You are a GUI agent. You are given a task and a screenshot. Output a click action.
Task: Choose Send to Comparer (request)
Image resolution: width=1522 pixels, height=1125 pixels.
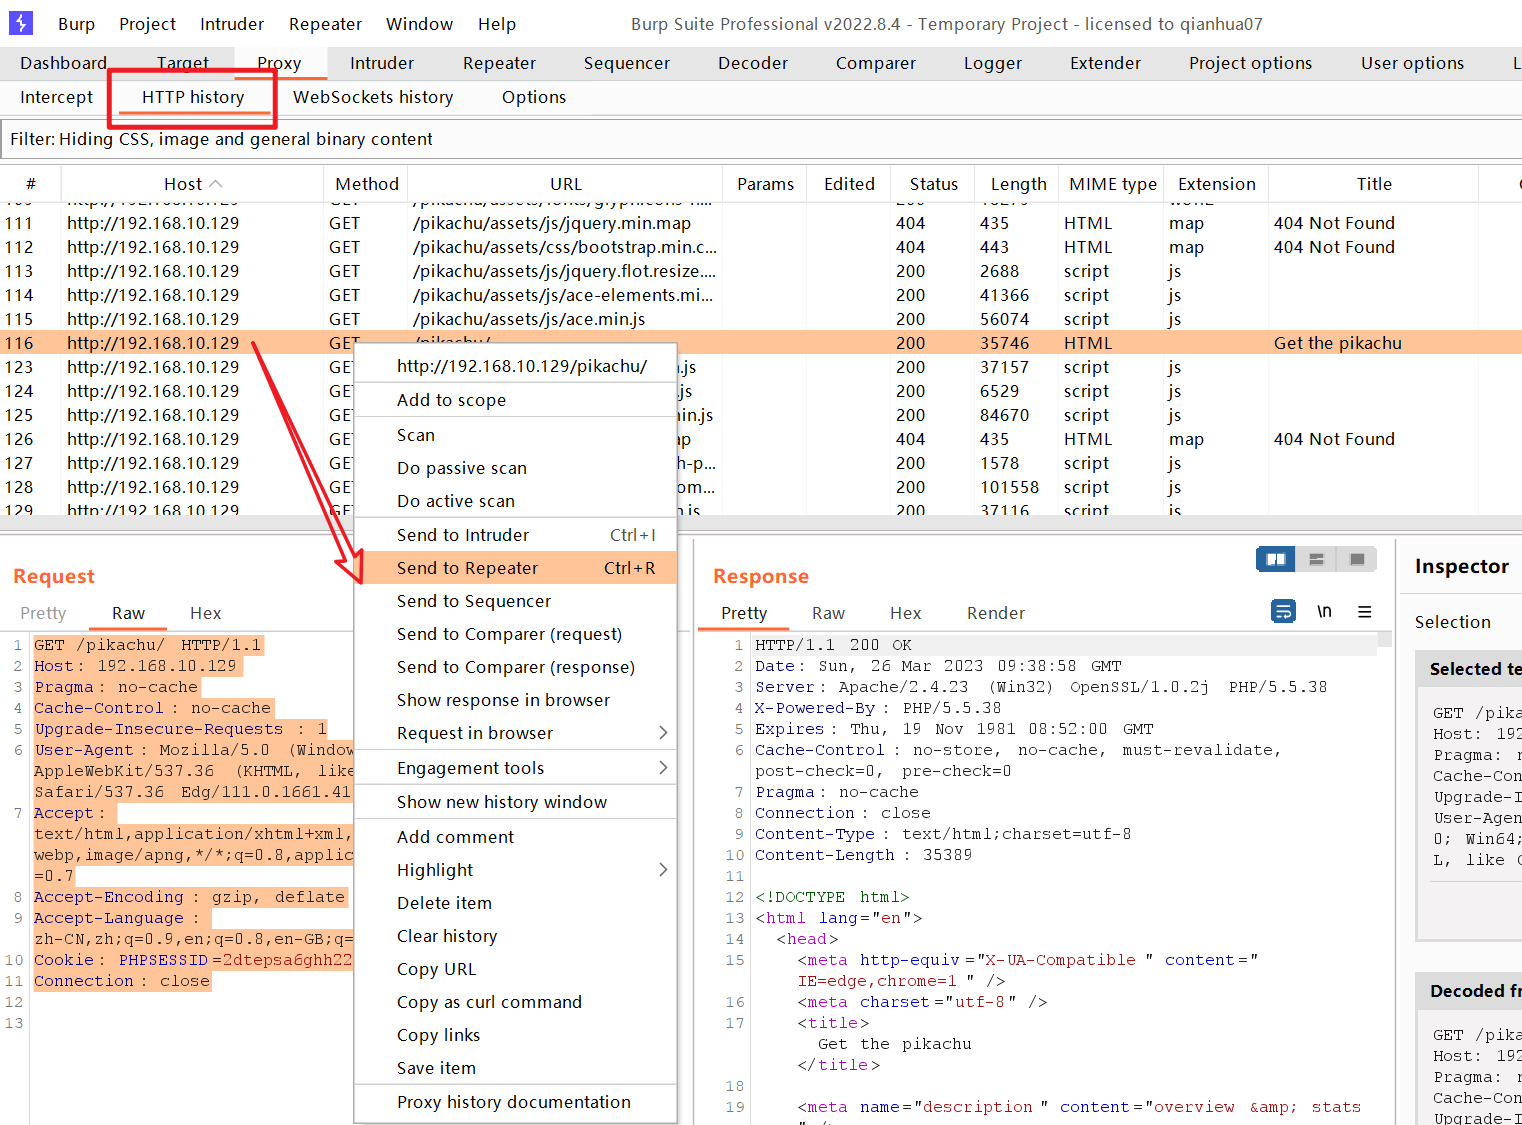pyautogui.click(x=516, y=634)
